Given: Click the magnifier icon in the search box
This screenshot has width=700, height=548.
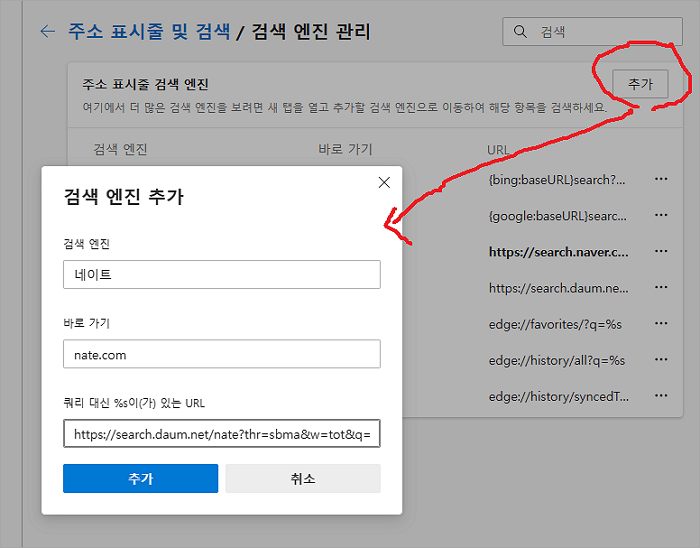Looking at the screenshot, I should point(520,32).
